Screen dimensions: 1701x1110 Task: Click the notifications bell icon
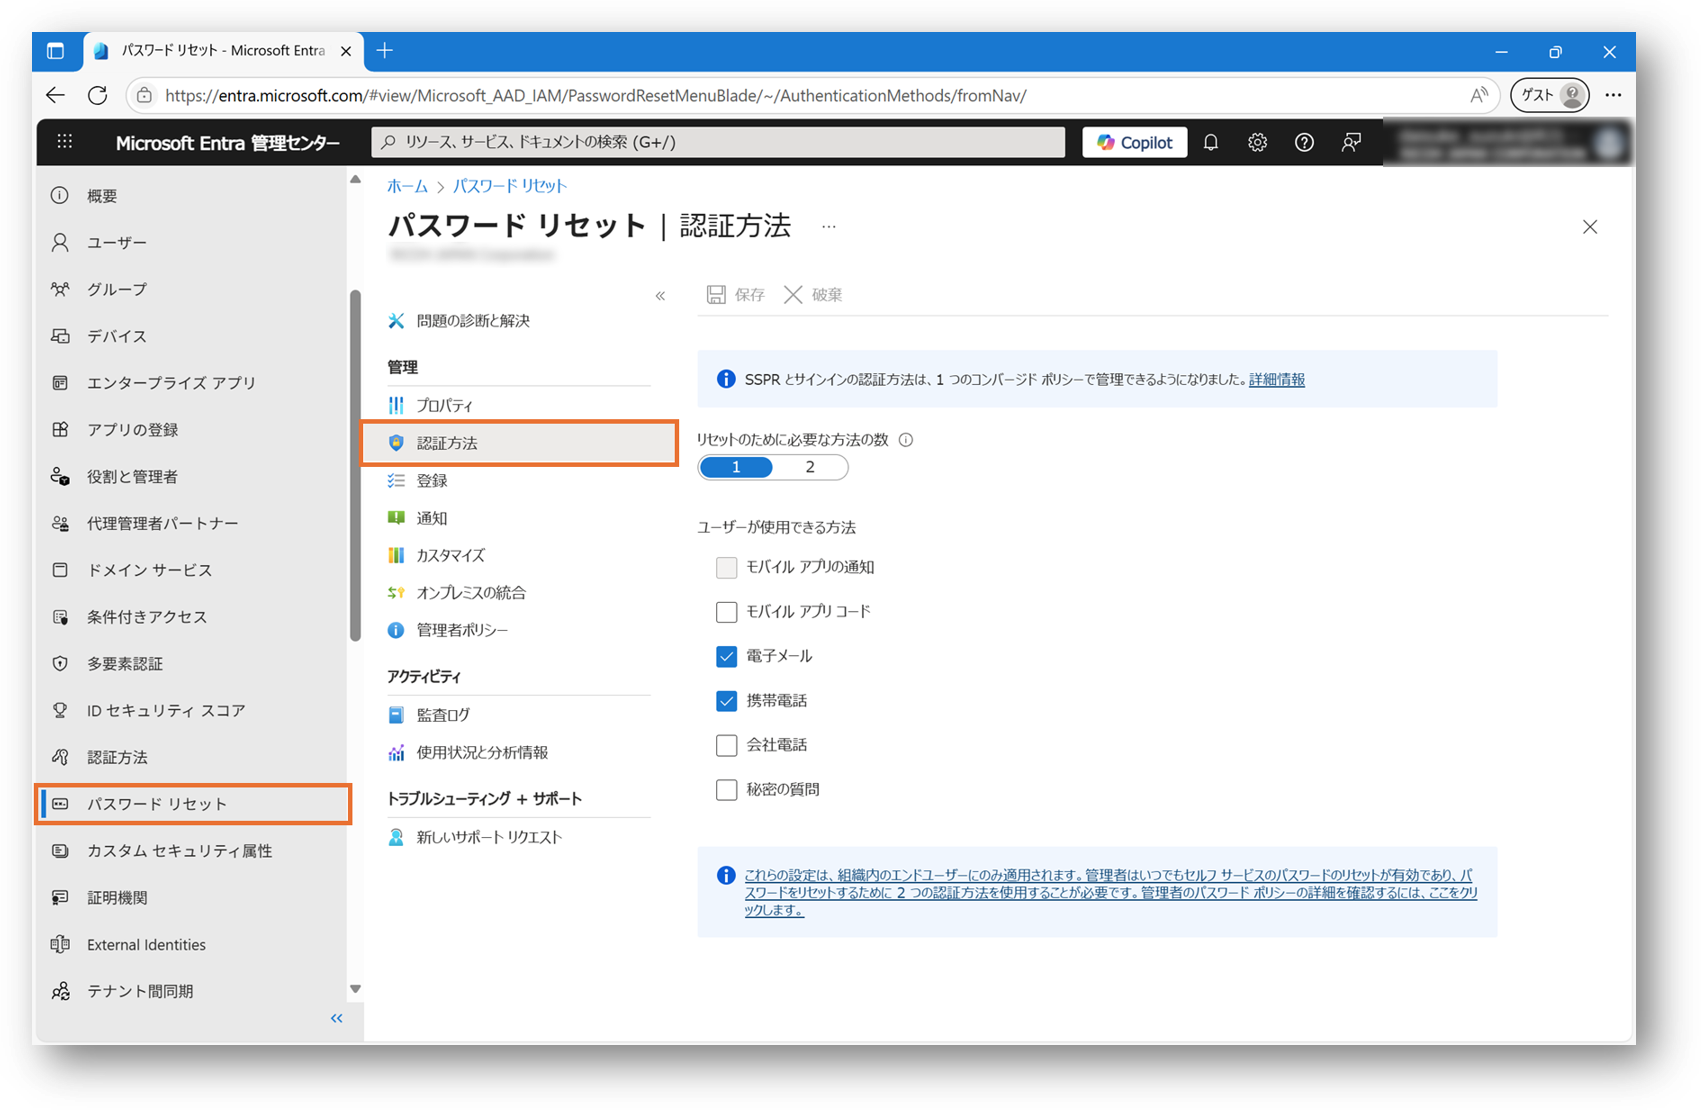pyautogui.click(x=1210, y=143)
